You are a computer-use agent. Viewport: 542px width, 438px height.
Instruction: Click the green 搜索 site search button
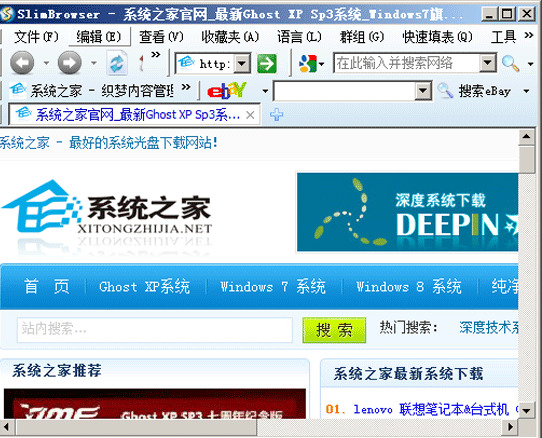334,330
